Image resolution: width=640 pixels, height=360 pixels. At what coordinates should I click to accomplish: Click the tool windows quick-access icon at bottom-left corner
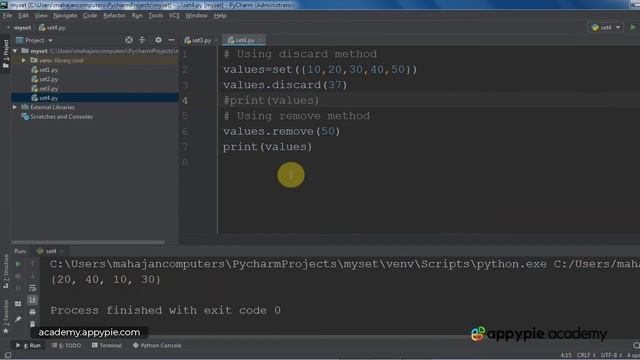(7, 356)
